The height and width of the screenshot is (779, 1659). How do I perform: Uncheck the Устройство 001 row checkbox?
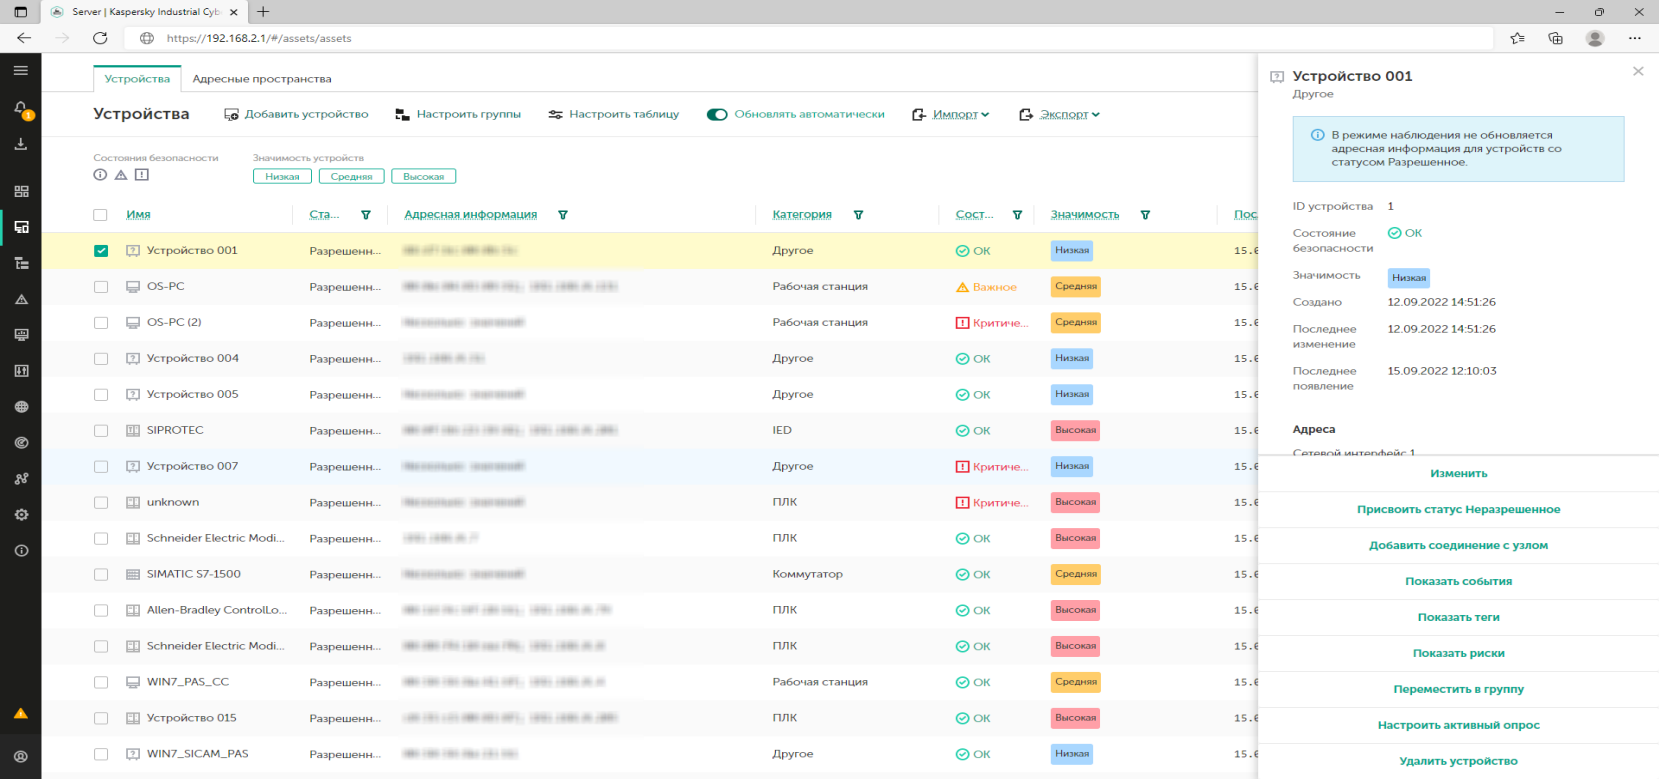click(101, 251)
